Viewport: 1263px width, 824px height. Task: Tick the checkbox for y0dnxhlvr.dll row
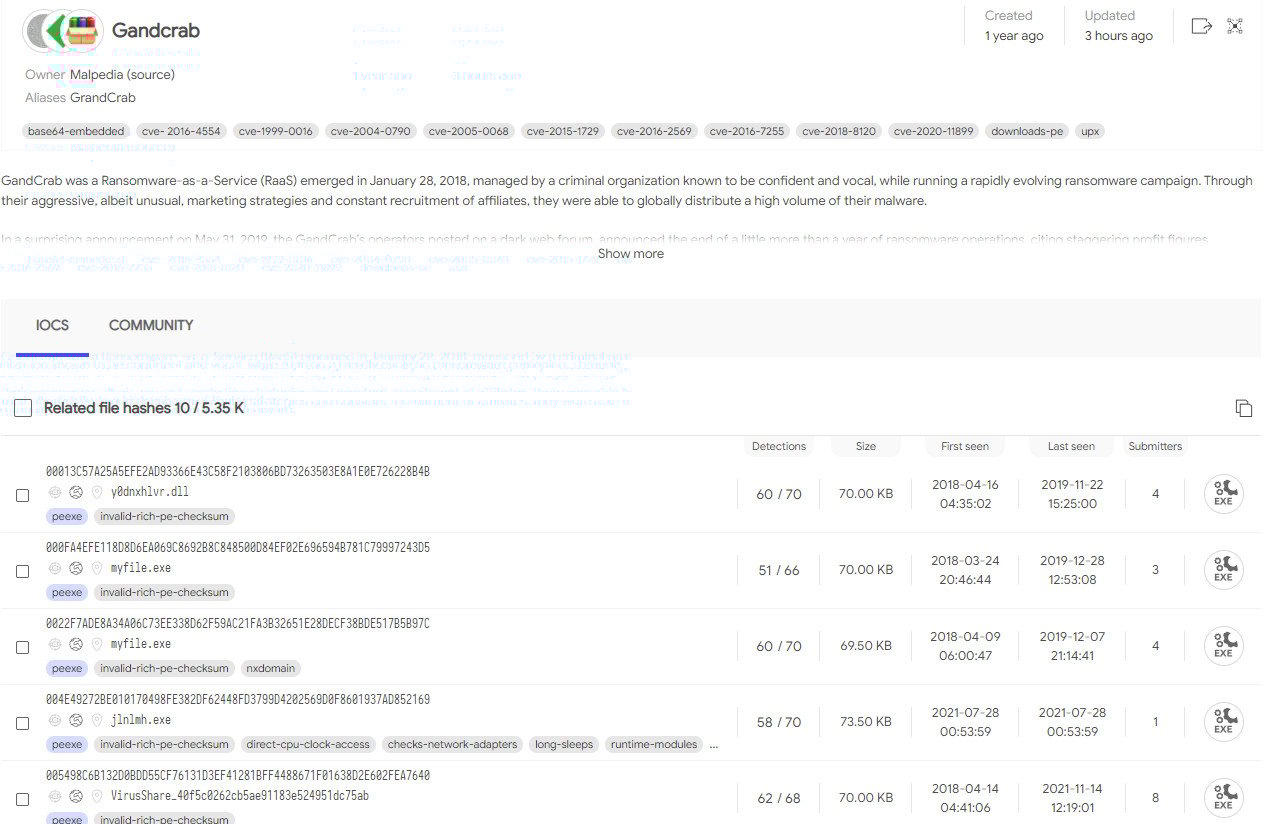tap(22, 495)
